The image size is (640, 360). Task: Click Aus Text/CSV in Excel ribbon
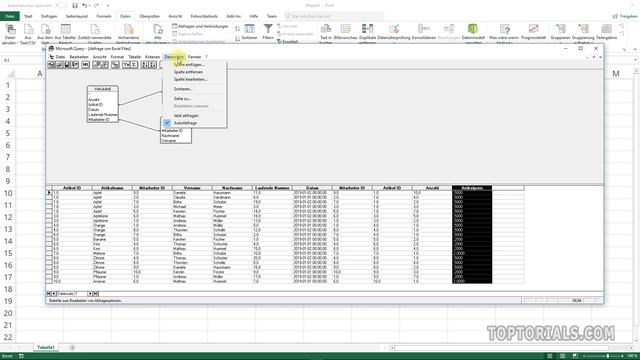pyautogui.click(x=28, y=33)
